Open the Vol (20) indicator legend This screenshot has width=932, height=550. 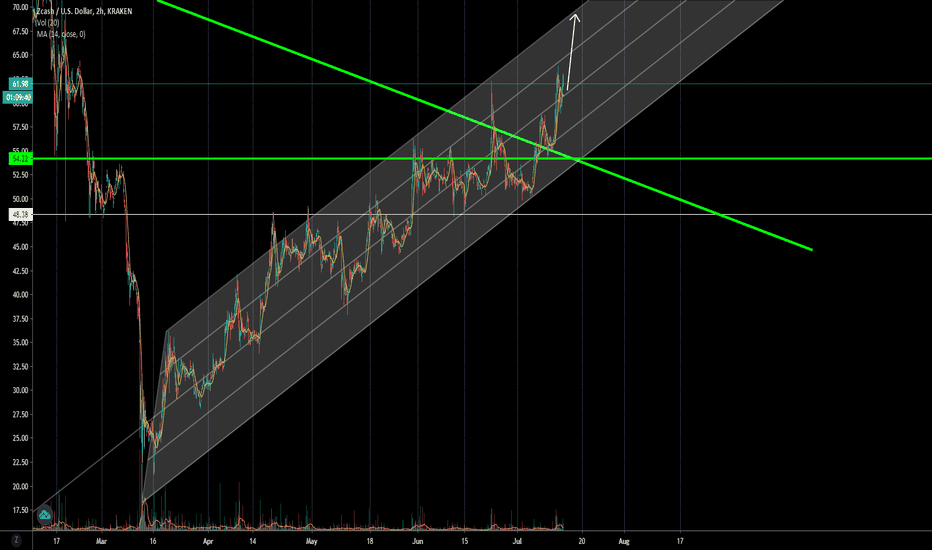(x=48, y=23)
